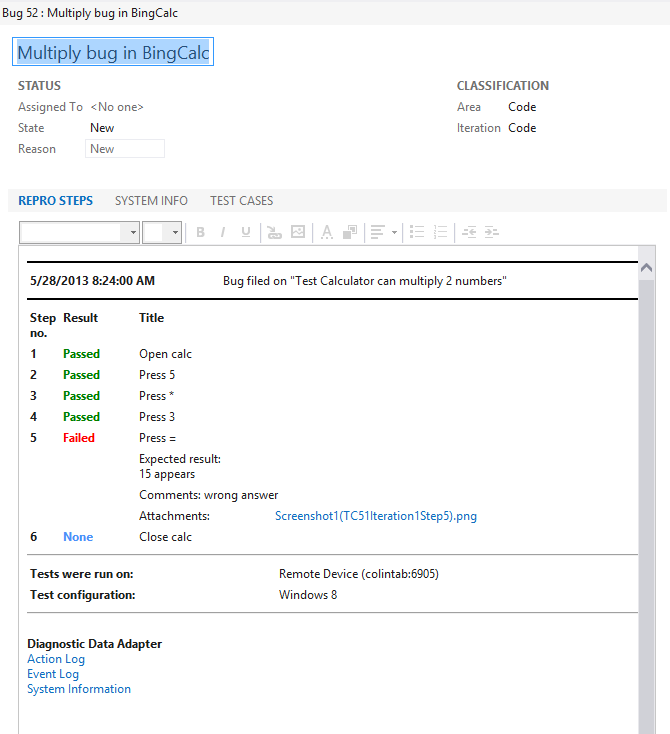Image resolution: width=670 pixels, height=734 pixels.
Task: Click the None result of step 6
Action: [x=78, y=537]
